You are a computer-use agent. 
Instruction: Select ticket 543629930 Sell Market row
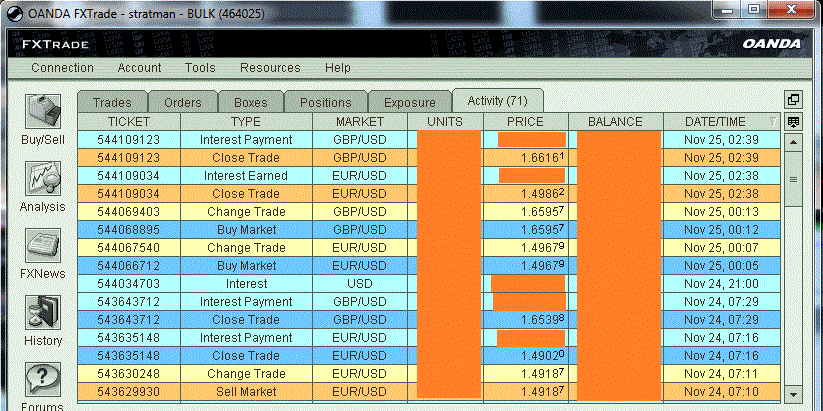429,392
